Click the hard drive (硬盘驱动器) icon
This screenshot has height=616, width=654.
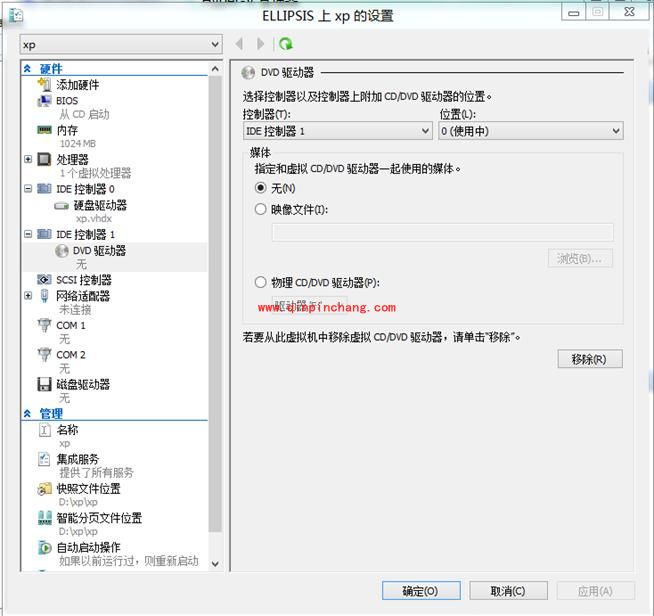tap(61, 206)
